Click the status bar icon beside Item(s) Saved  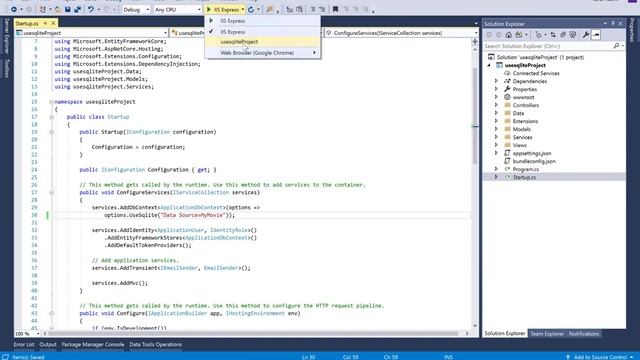pos(6,357)
